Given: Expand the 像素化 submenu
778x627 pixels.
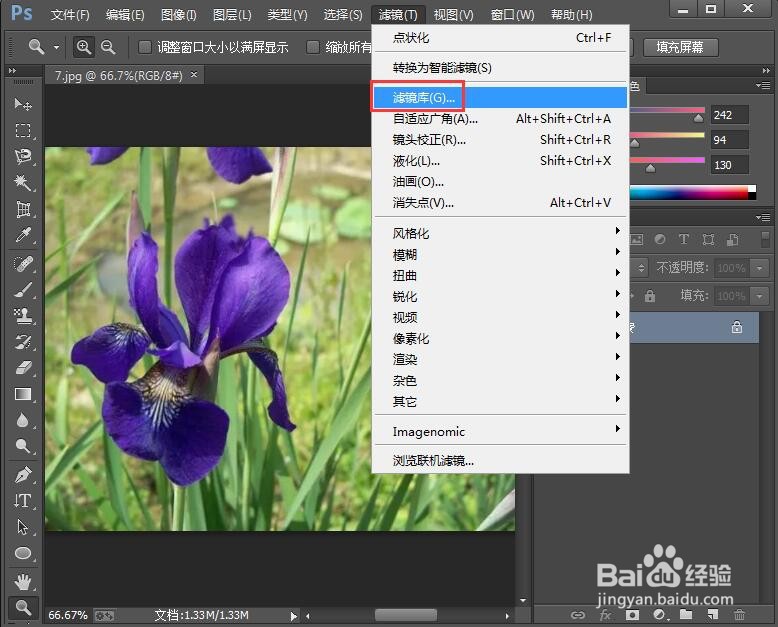Looking at the screenshot, I should (501, 339).
